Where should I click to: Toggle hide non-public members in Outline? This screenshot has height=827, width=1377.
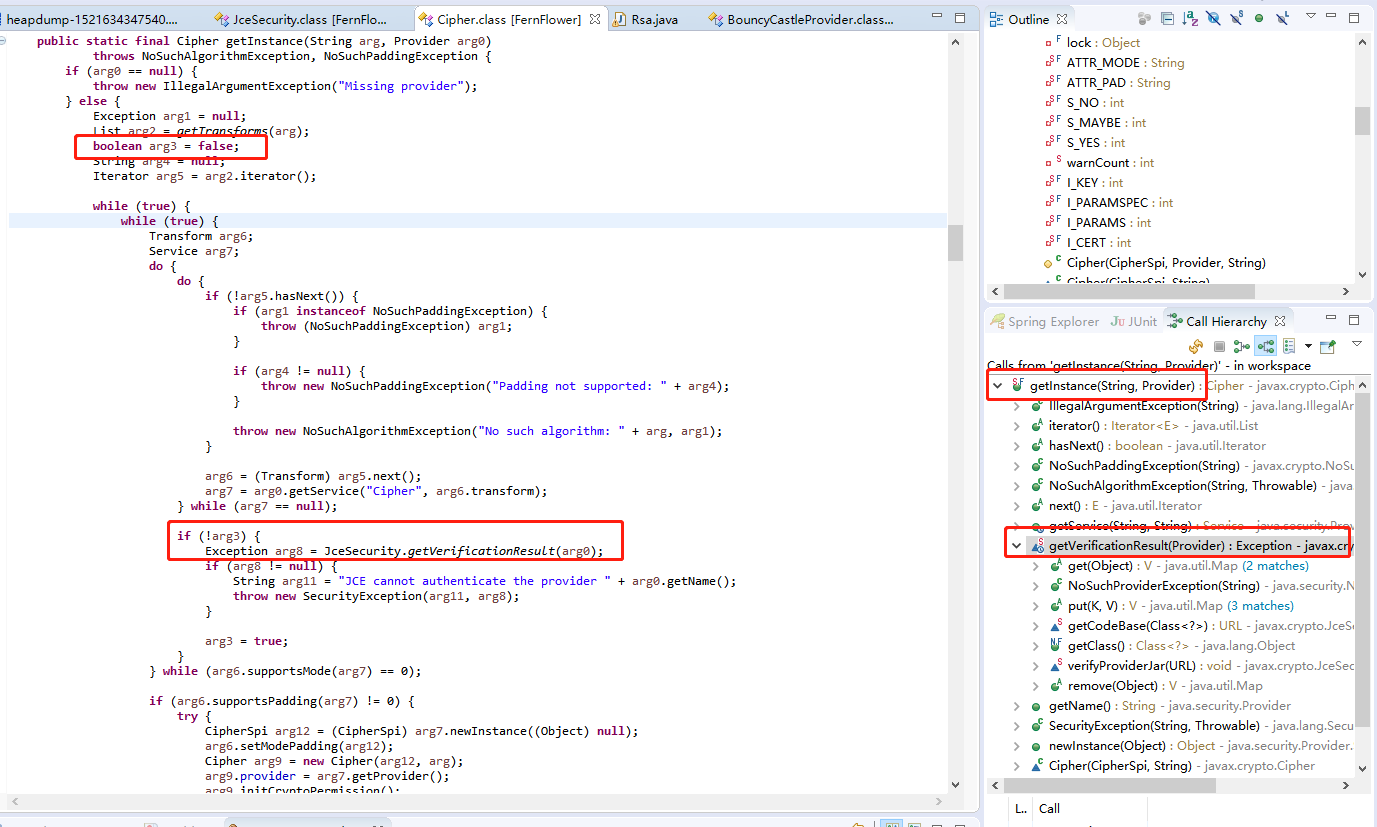1259,18
